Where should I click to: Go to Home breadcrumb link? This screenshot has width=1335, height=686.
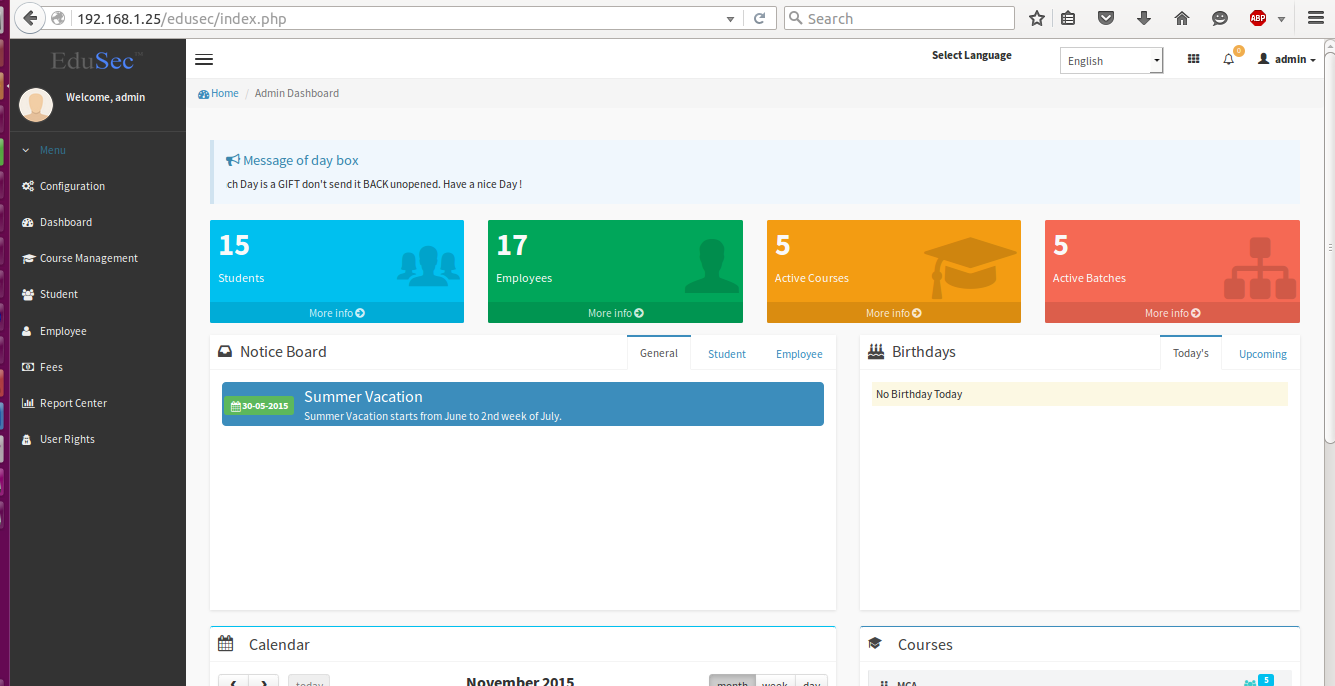224,93
